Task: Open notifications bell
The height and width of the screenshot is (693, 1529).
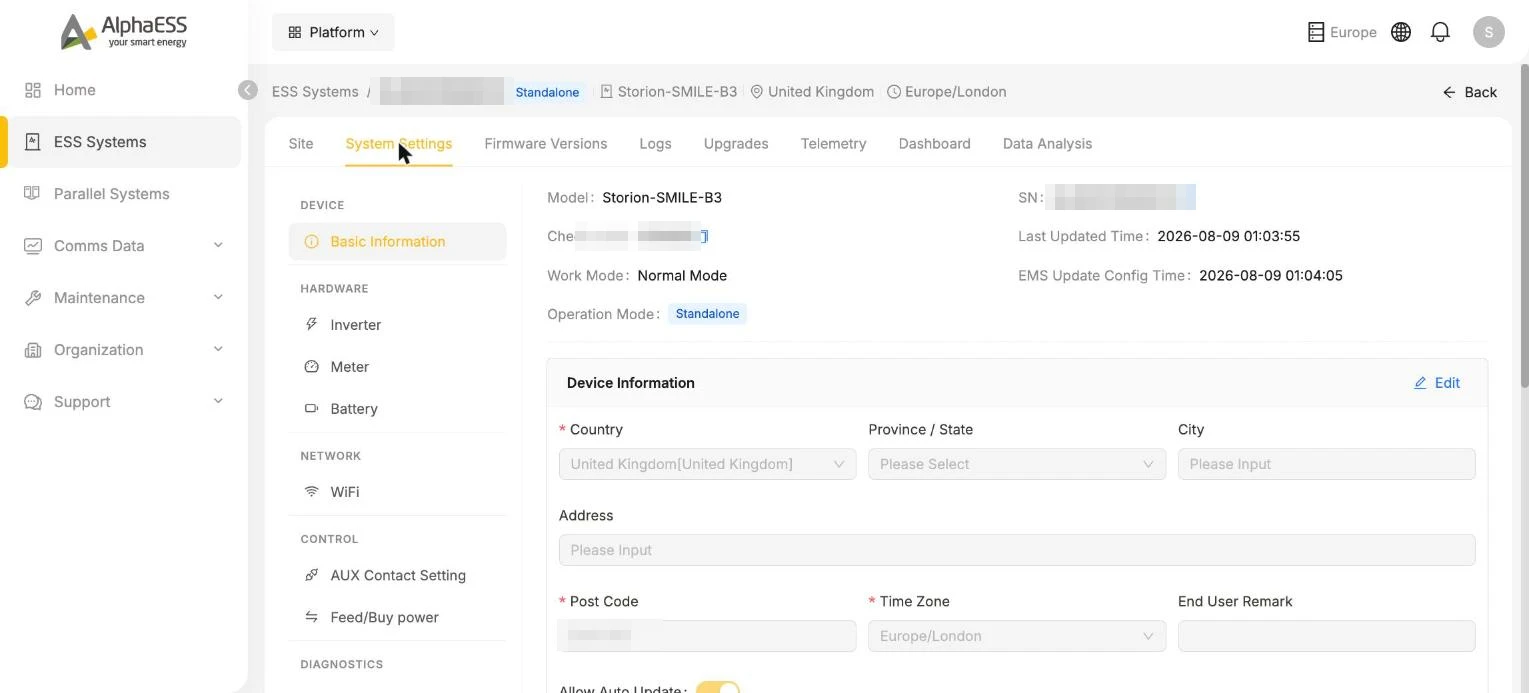Action: click(x=1440, y=32)
